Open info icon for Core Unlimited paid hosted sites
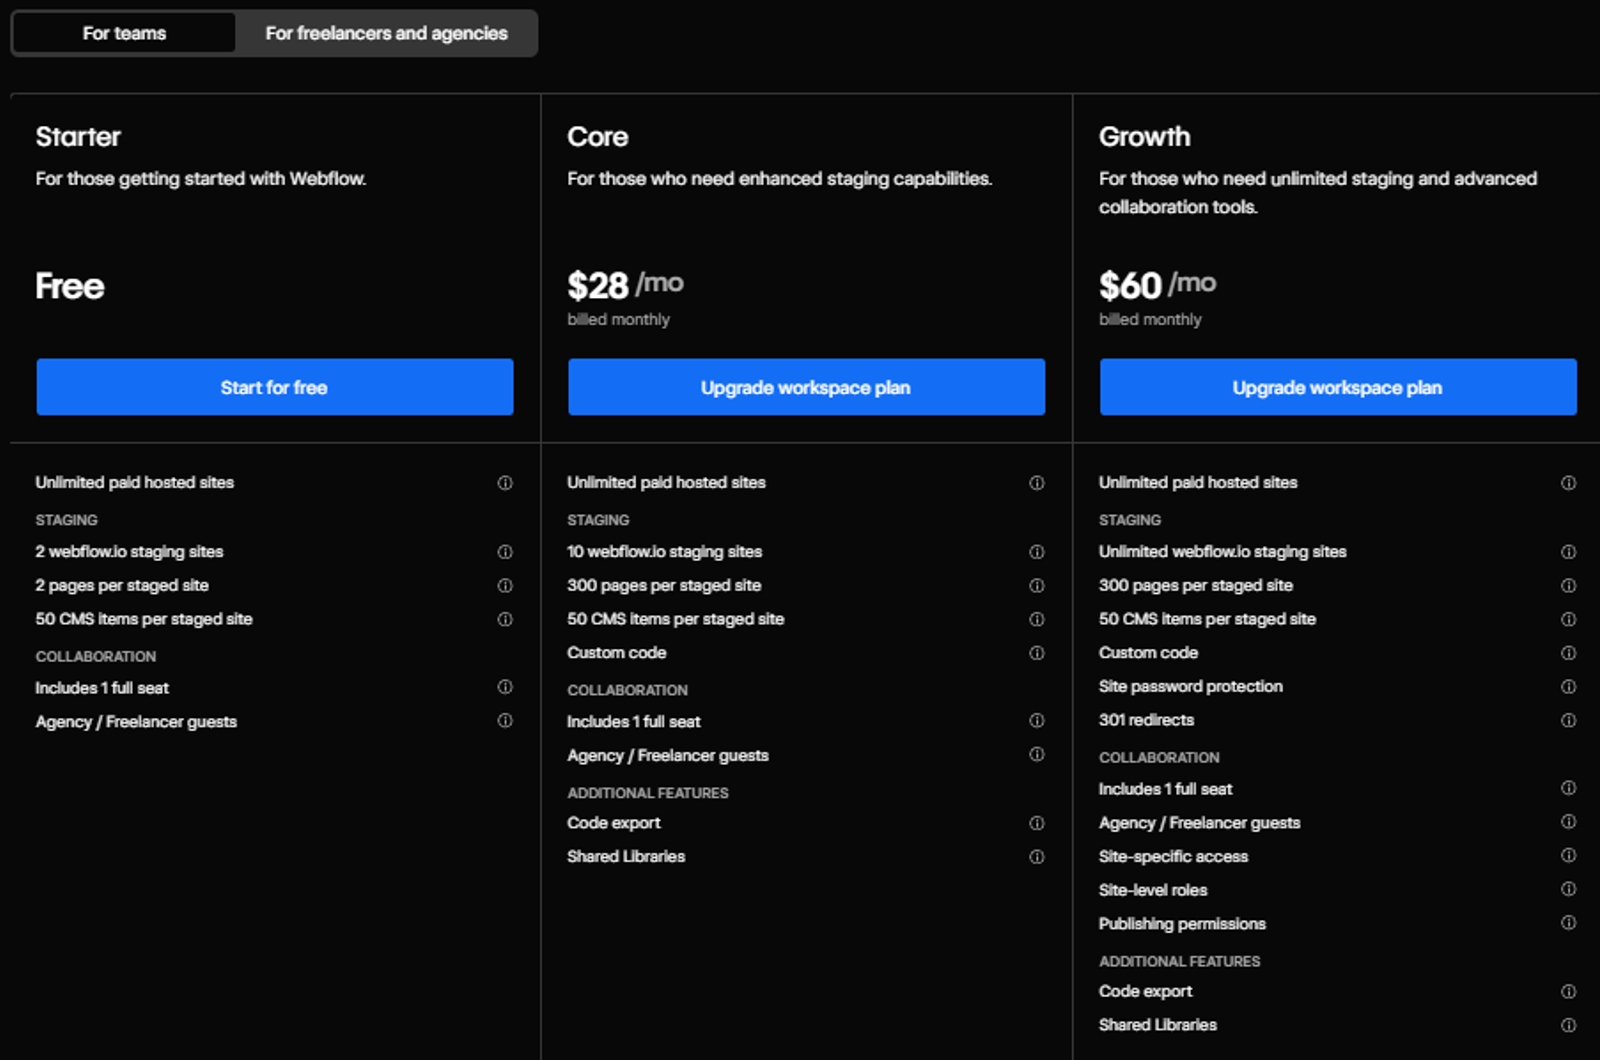Image resolution: width=1600 pixels, height=1060 pixels. 1037,483
